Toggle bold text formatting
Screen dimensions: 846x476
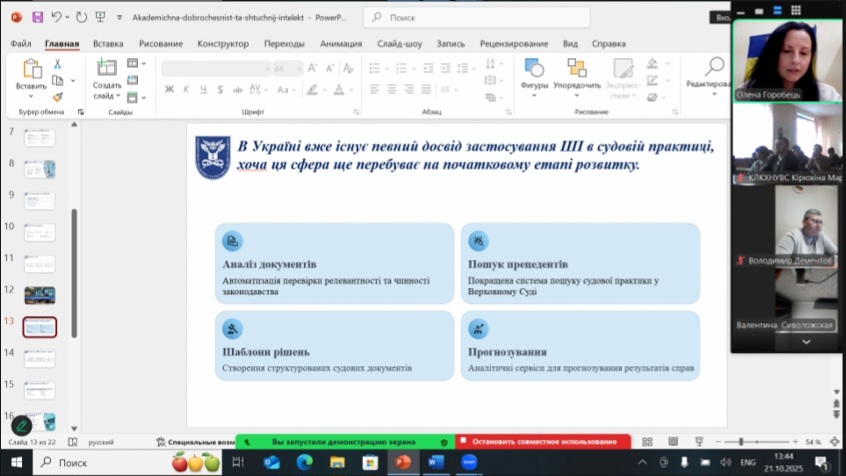point(169,89)
